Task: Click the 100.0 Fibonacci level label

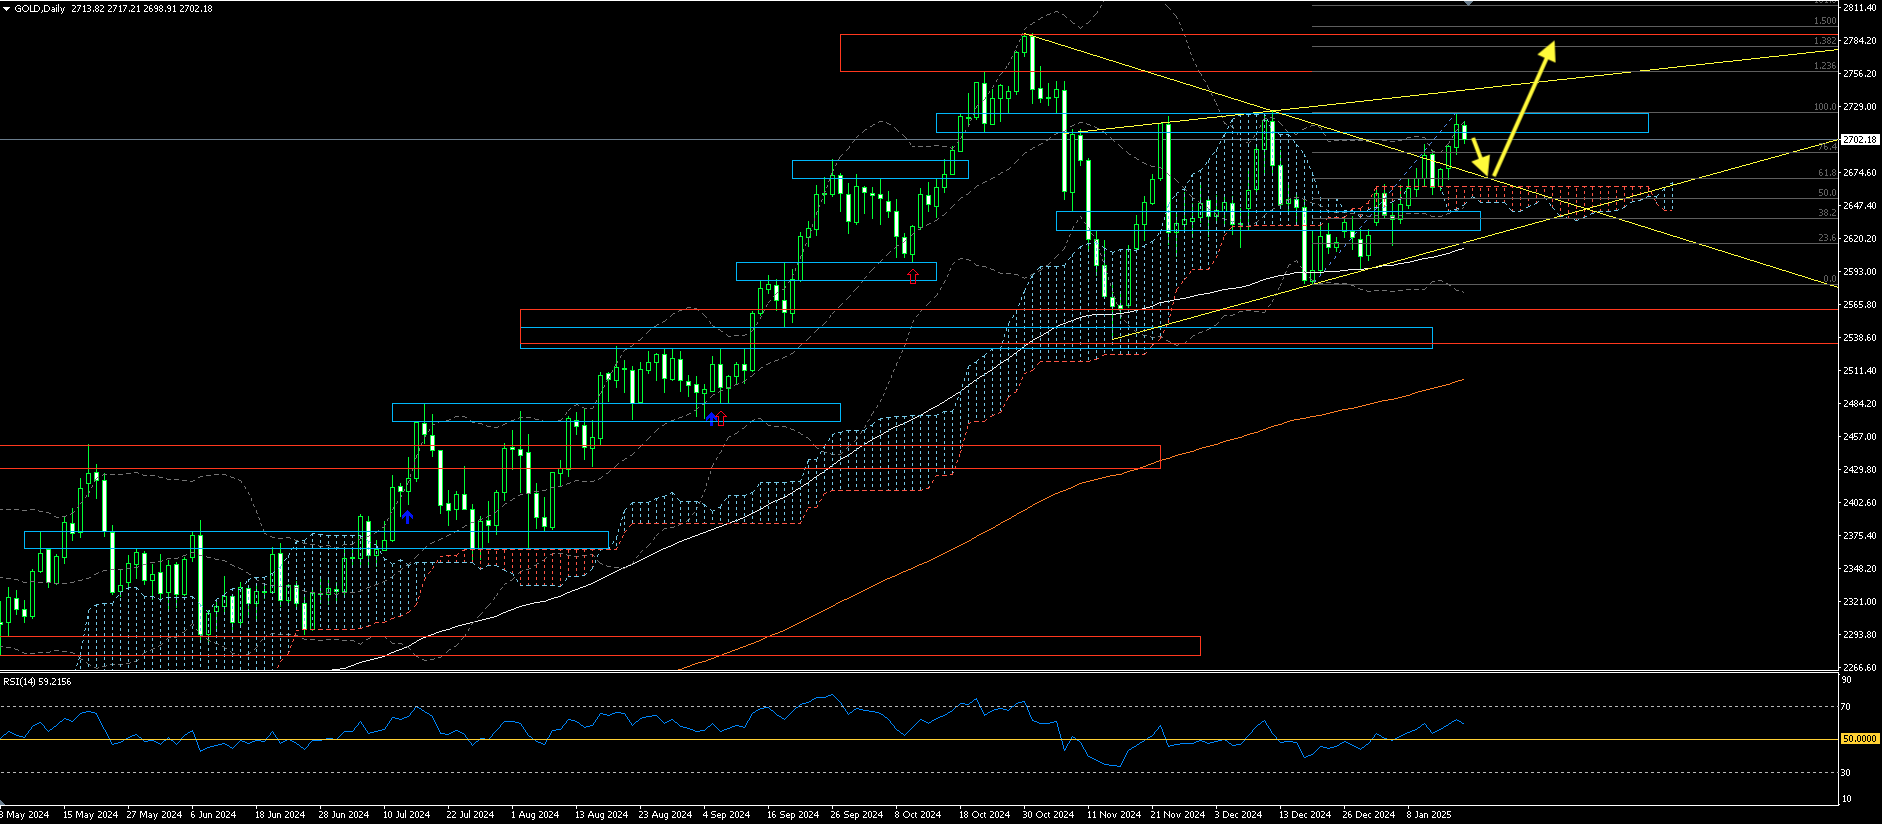Action: tap(1825, 107)
